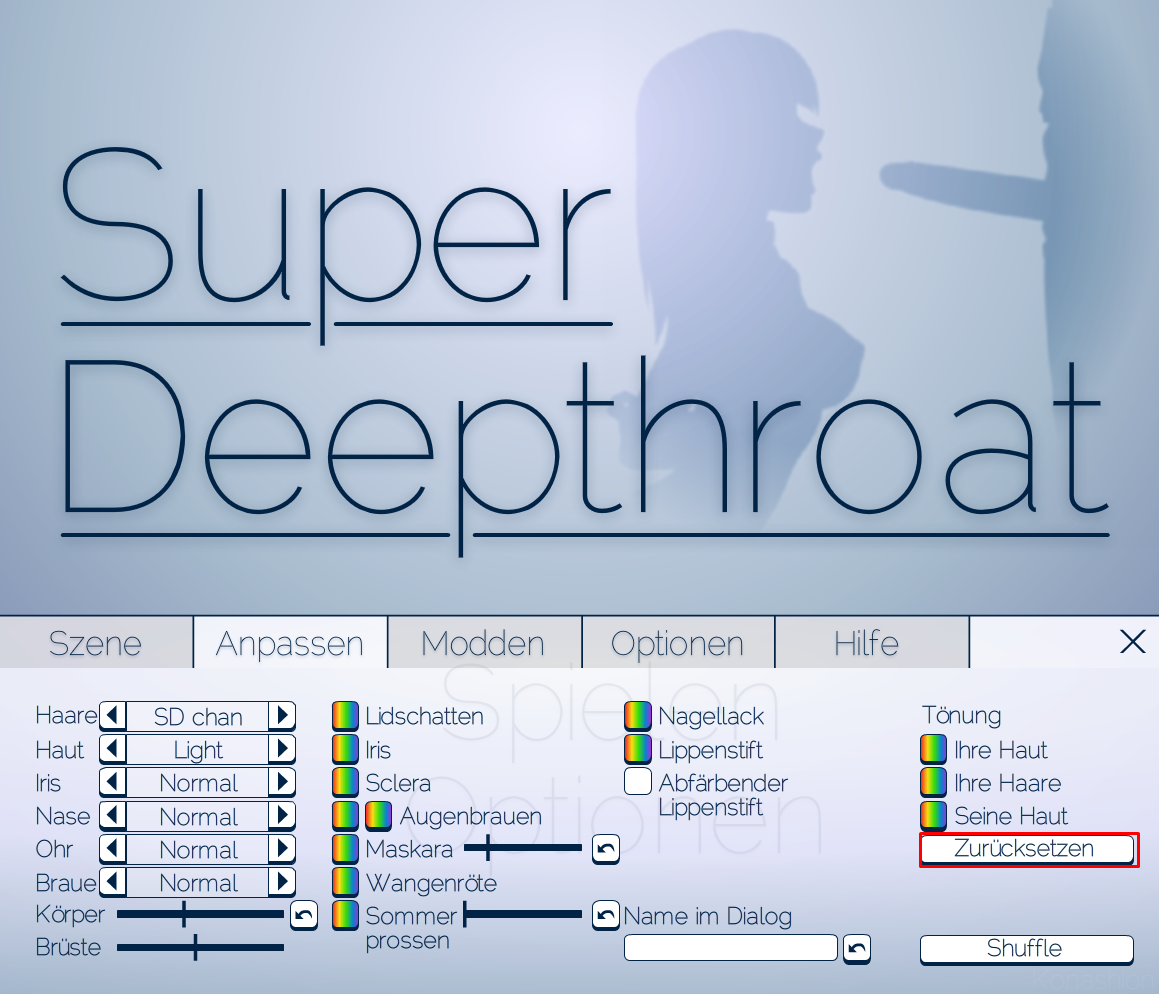Reset the Maskara slider with the undo icon
Screen dimensions: 1159x994
tap(606, 849)
